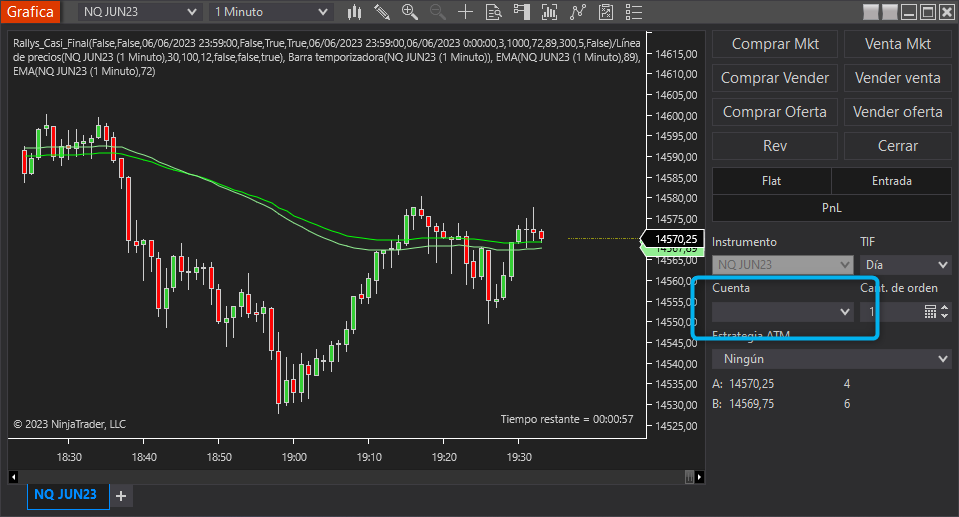Click Venta Mkt button
The height and width of the screenshot is (517, 959).
pyautogui.click(x=897, y=44)
